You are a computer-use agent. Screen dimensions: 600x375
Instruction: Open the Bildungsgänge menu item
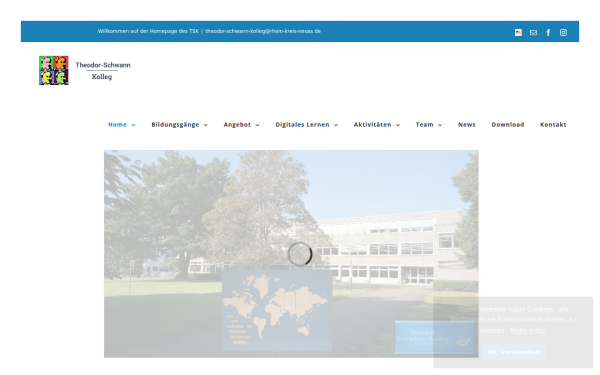(x=175, y=125)
